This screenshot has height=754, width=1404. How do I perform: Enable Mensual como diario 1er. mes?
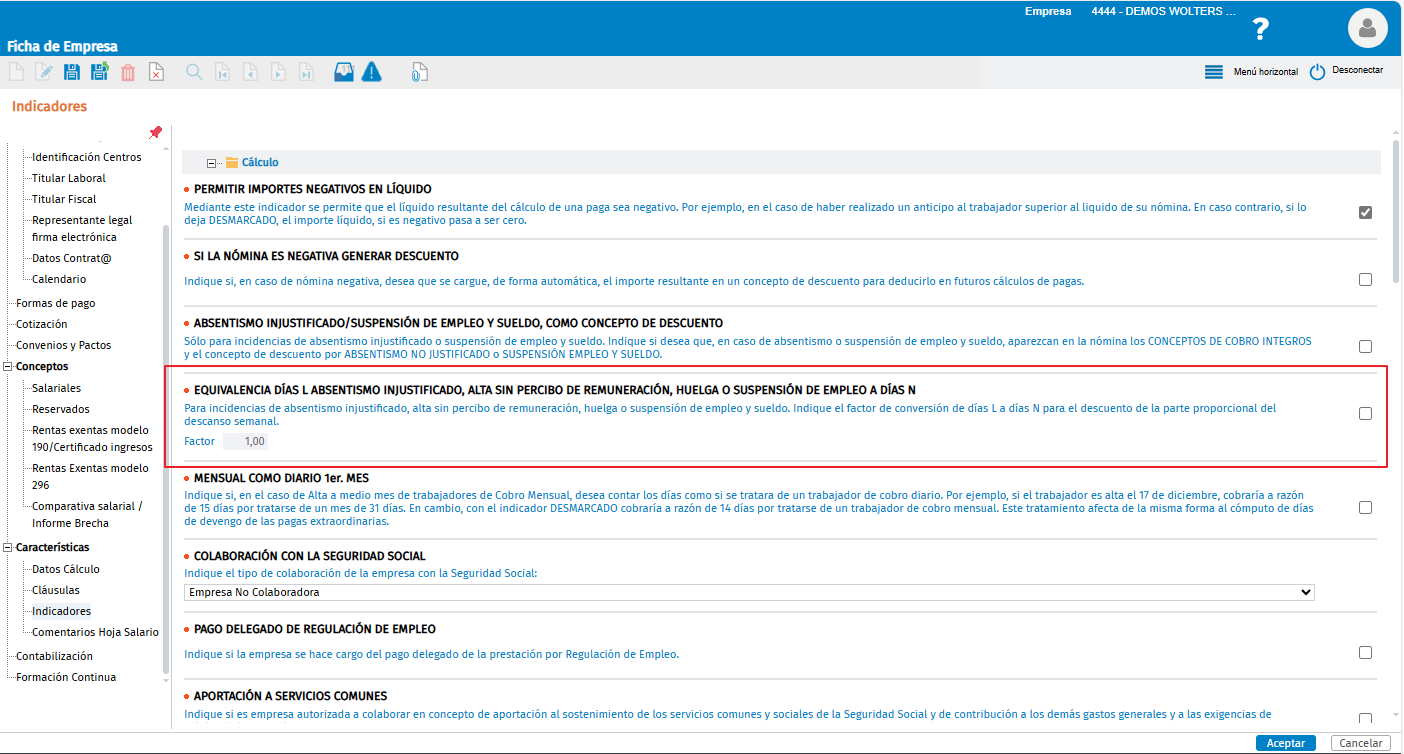pos(1365,507)
